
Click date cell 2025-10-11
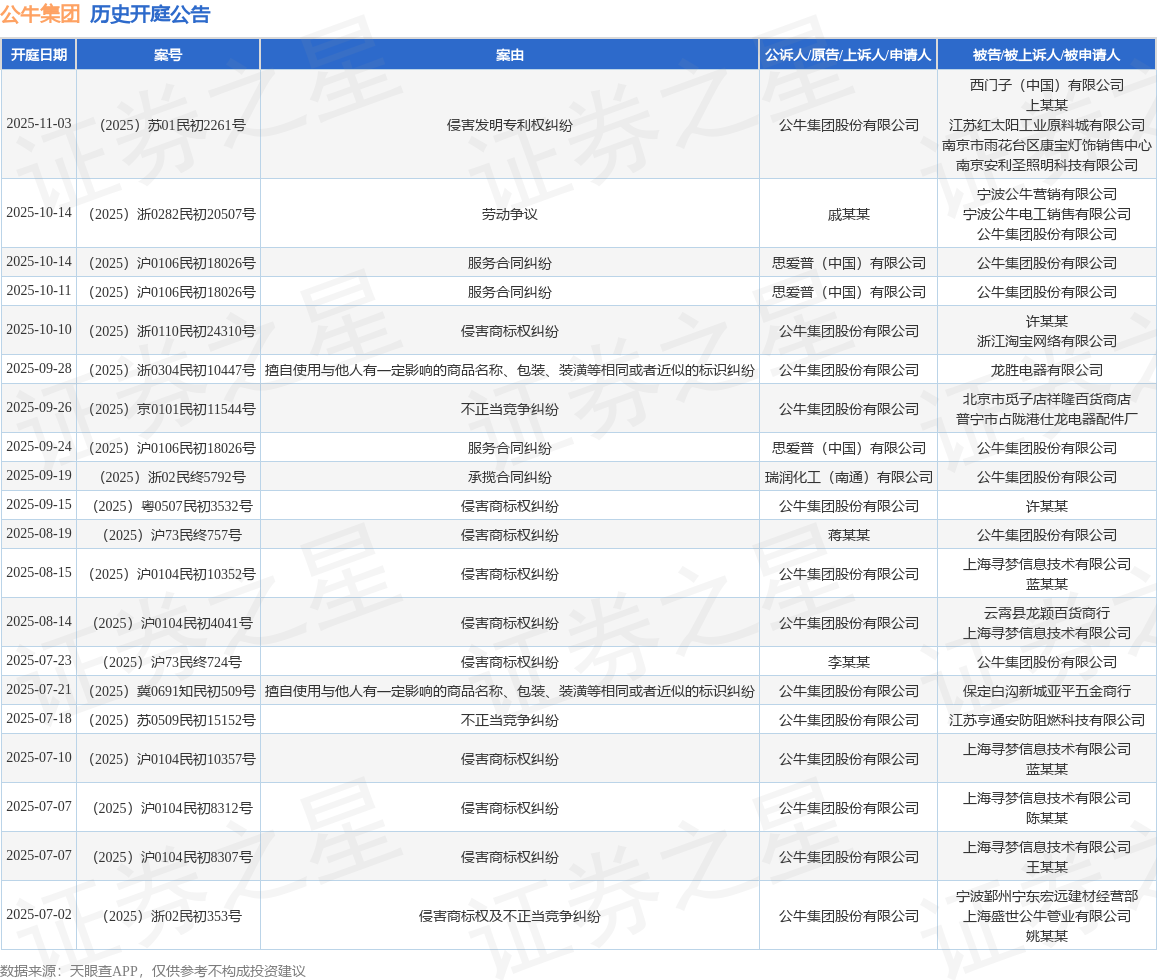(39, 291)
